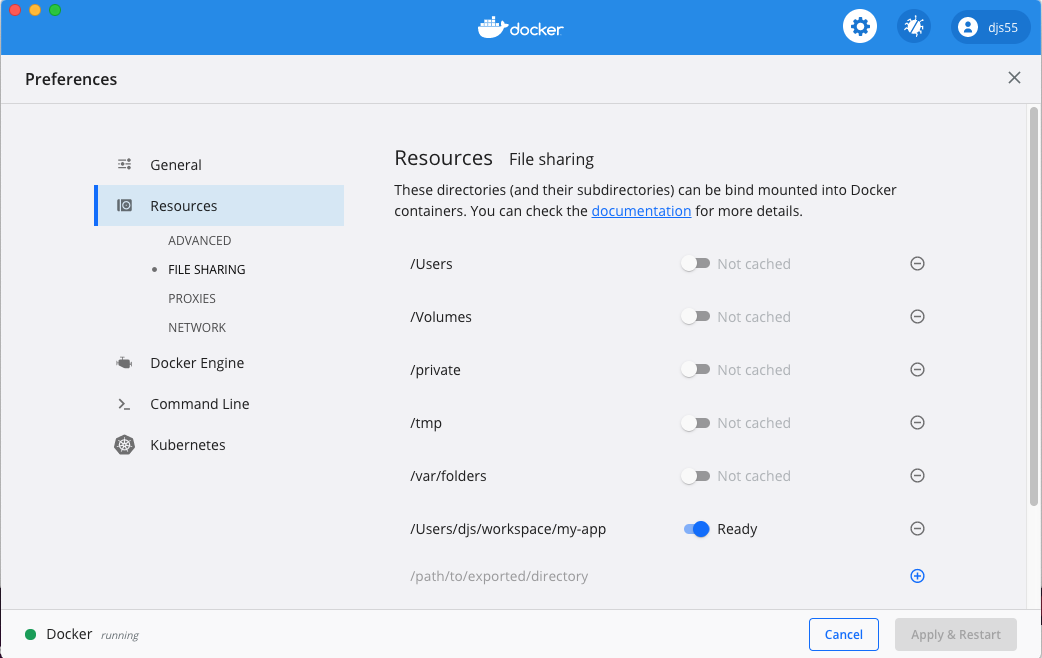Click the Docker whale logo in header
Screen dimensions: 1042x658
point(520,27)
